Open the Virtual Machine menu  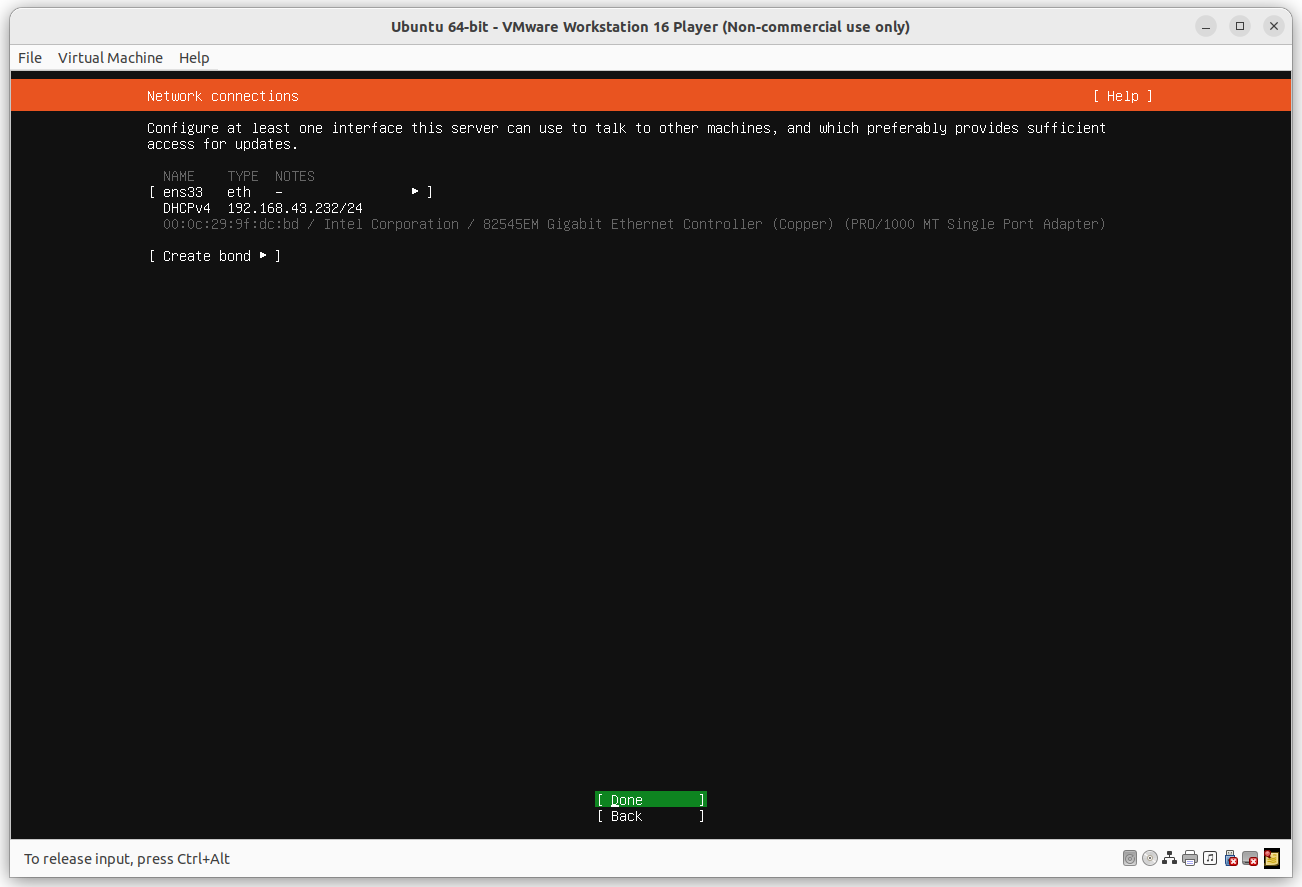click(110, 57)
